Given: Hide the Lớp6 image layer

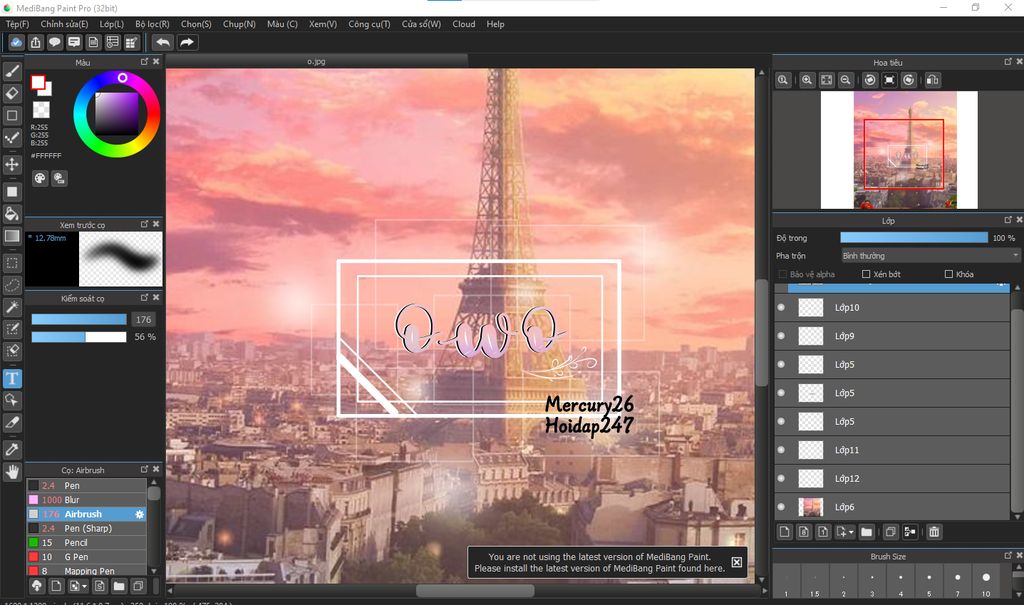Looking at the screenshot, I should coord(781,506).
